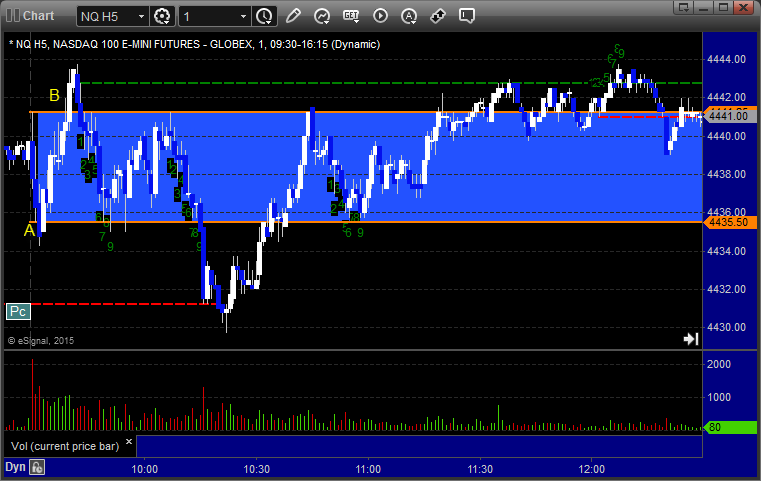Jump to latest bar arrow icon
761x481 pixels.
[691, 339]
